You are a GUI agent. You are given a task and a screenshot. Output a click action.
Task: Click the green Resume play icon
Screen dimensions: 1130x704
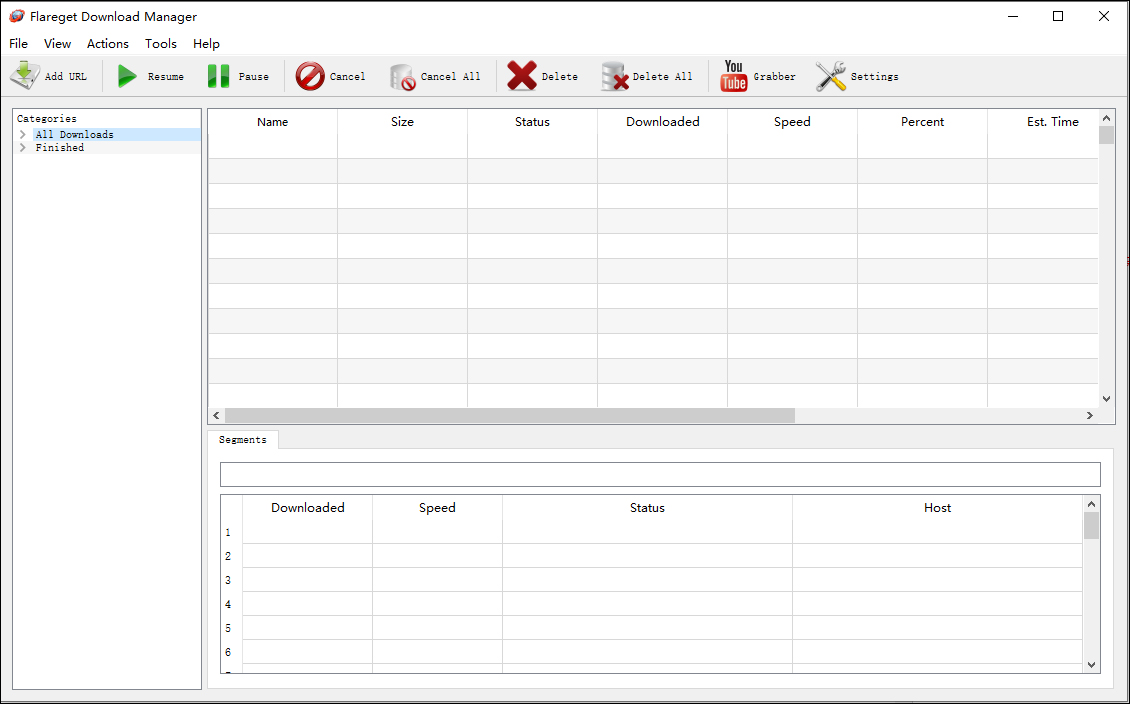point(128,76)
